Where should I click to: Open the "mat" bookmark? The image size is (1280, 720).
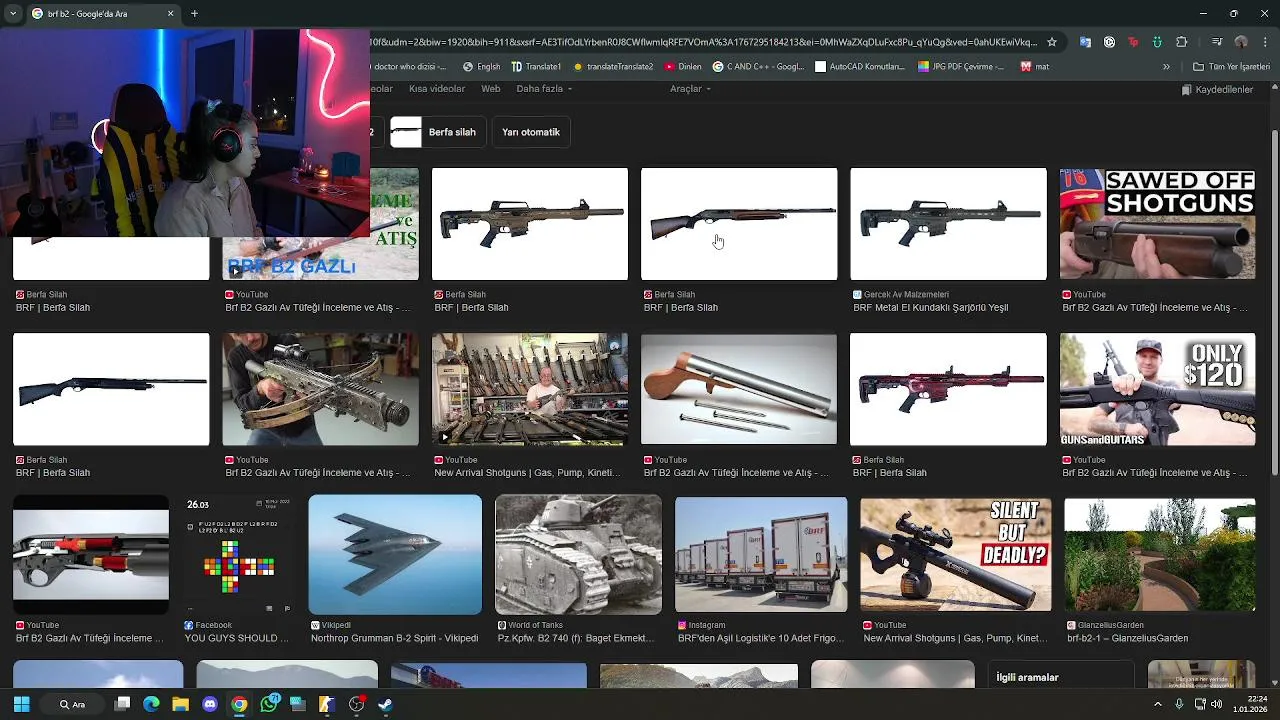(x=1035, y=67)
